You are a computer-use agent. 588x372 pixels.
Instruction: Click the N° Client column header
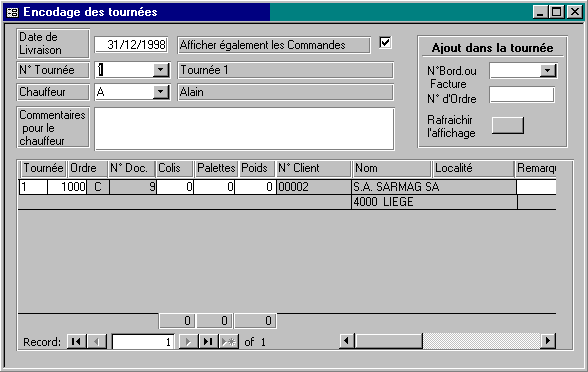[x=314, y=168]
